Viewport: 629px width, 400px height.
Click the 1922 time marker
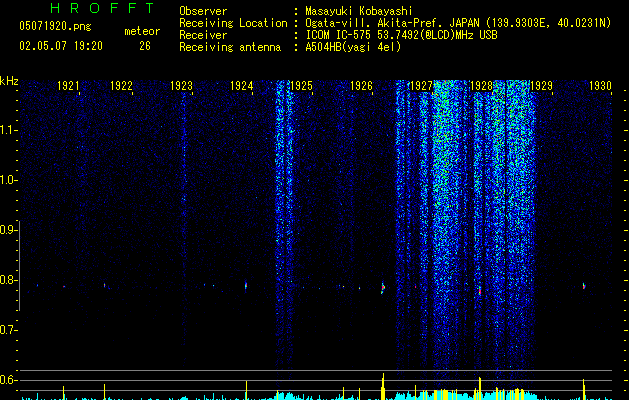(121, 86)
